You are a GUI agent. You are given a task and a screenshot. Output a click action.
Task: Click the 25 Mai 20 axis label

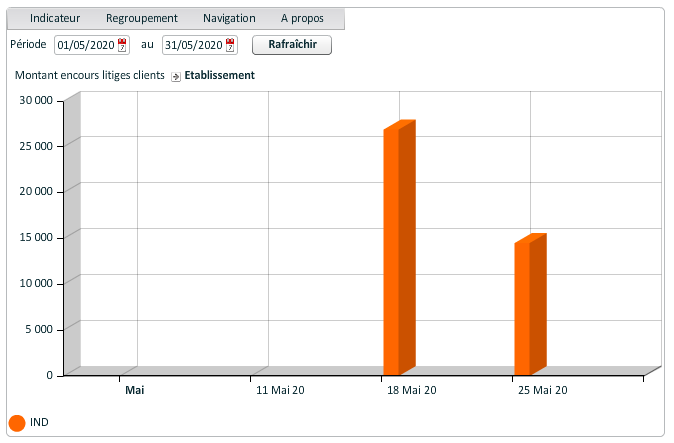542,390
